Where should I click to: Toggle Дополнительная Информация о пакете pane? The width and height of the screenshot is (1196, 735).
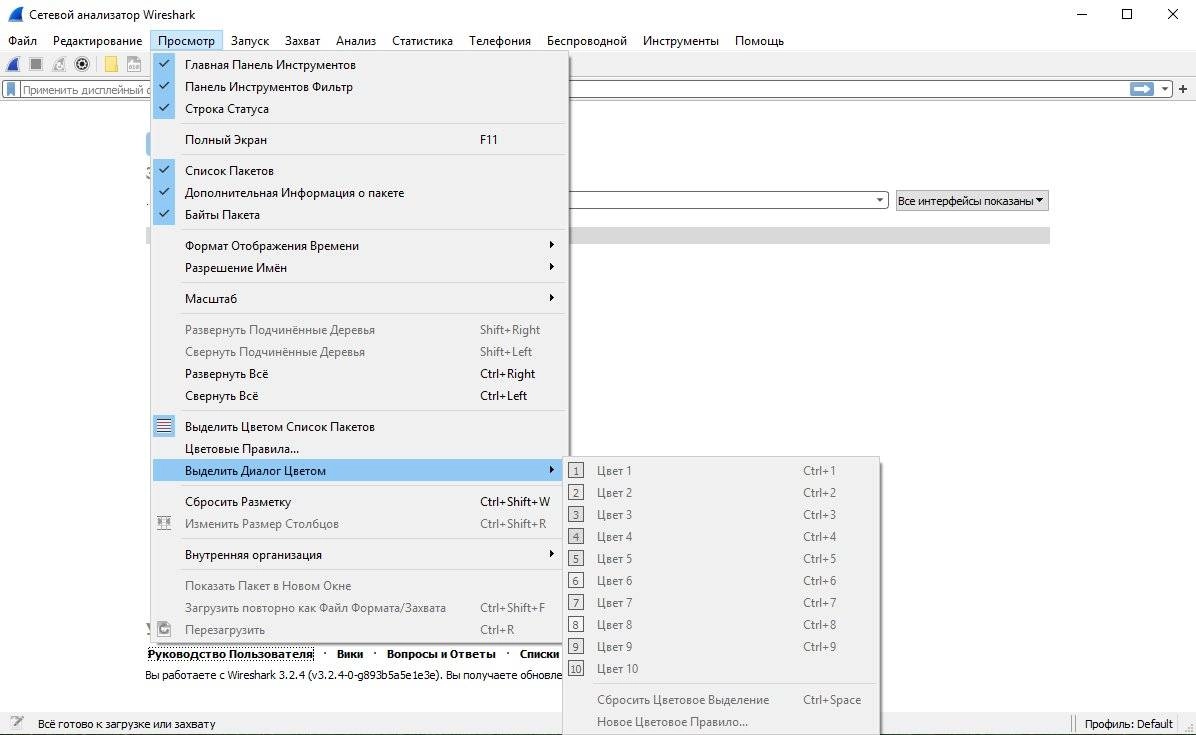pyautogui.click(x=359, y=193)
